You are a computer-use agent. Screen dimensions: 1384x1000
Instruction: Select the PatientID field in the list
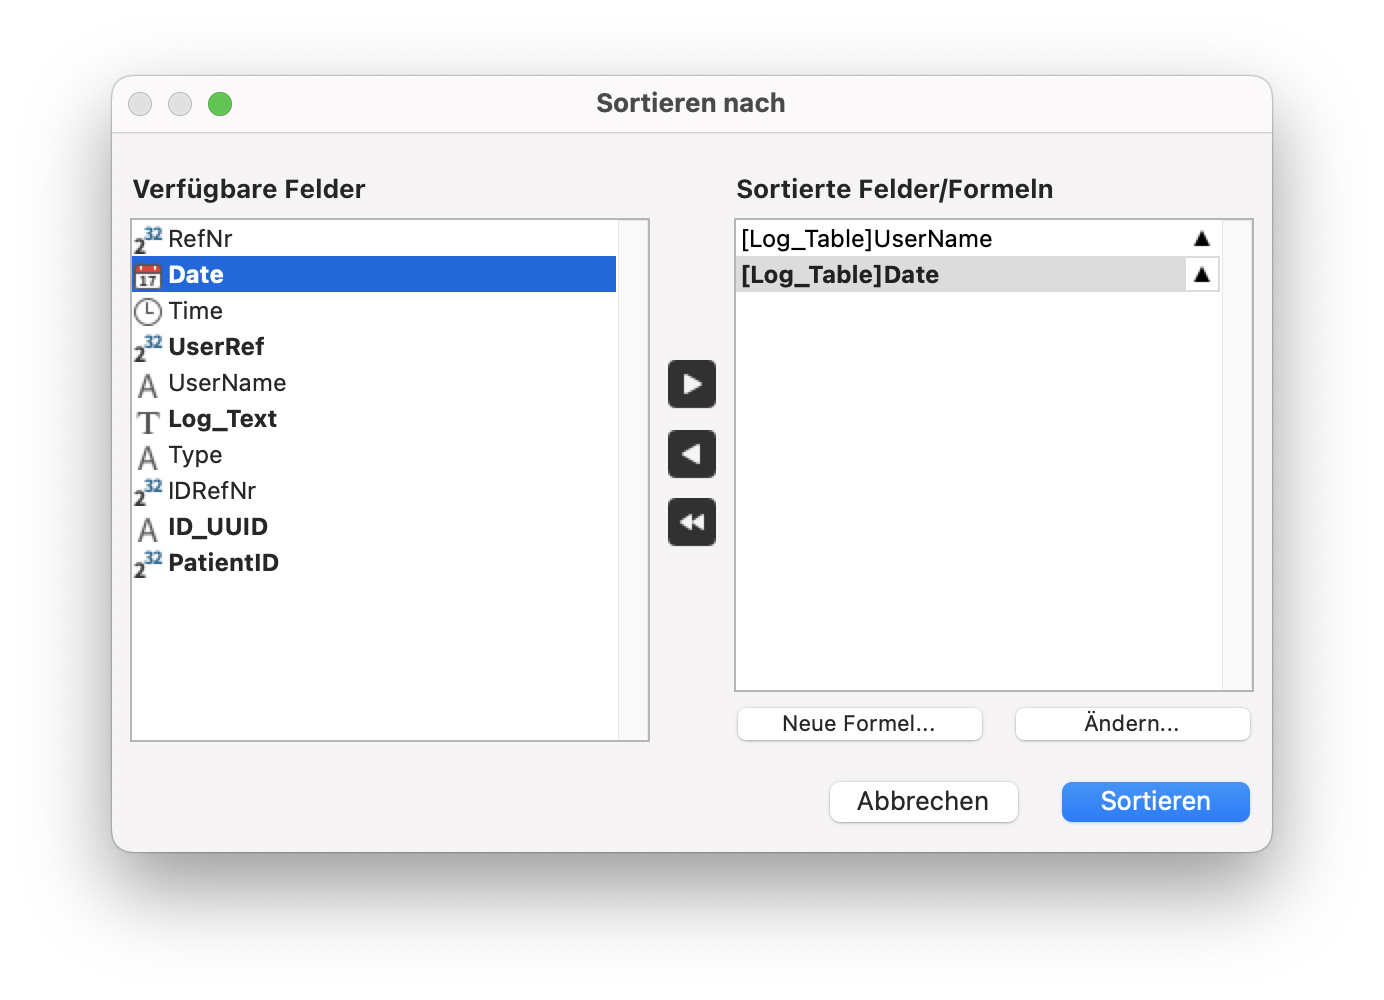223,563
